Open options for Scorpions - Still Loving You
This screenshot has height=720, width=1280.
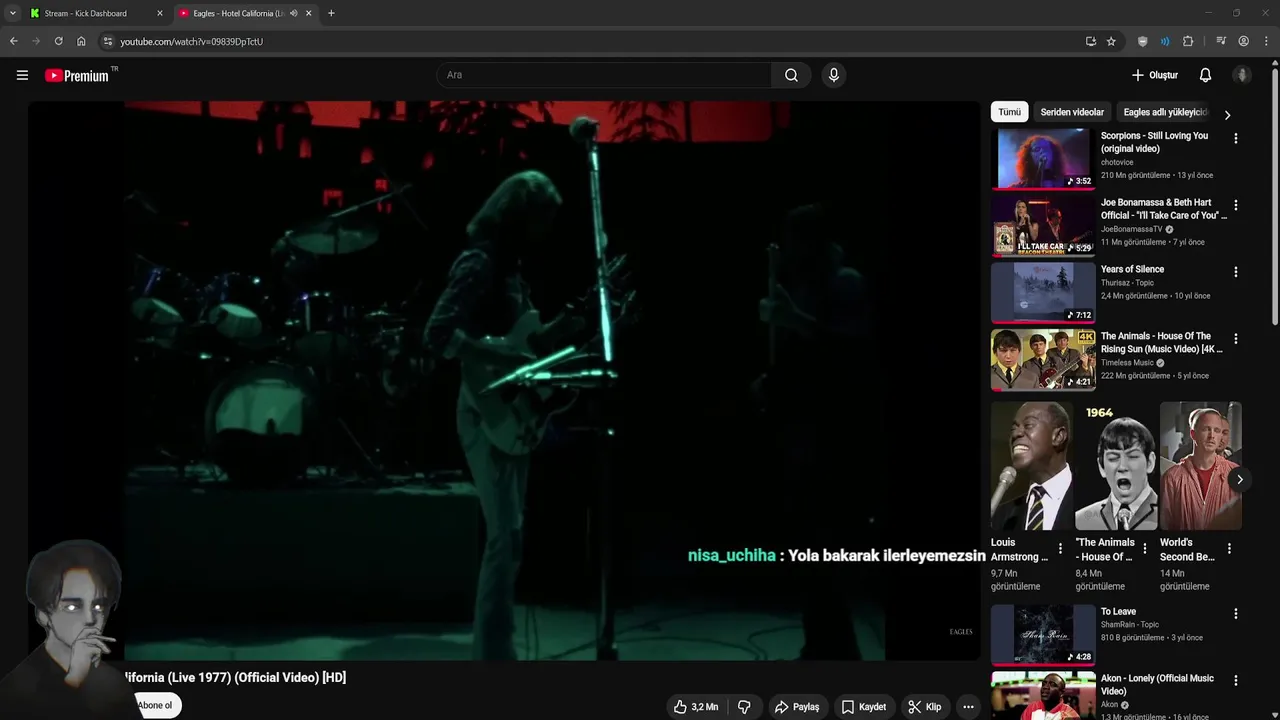coord(1235,139)
